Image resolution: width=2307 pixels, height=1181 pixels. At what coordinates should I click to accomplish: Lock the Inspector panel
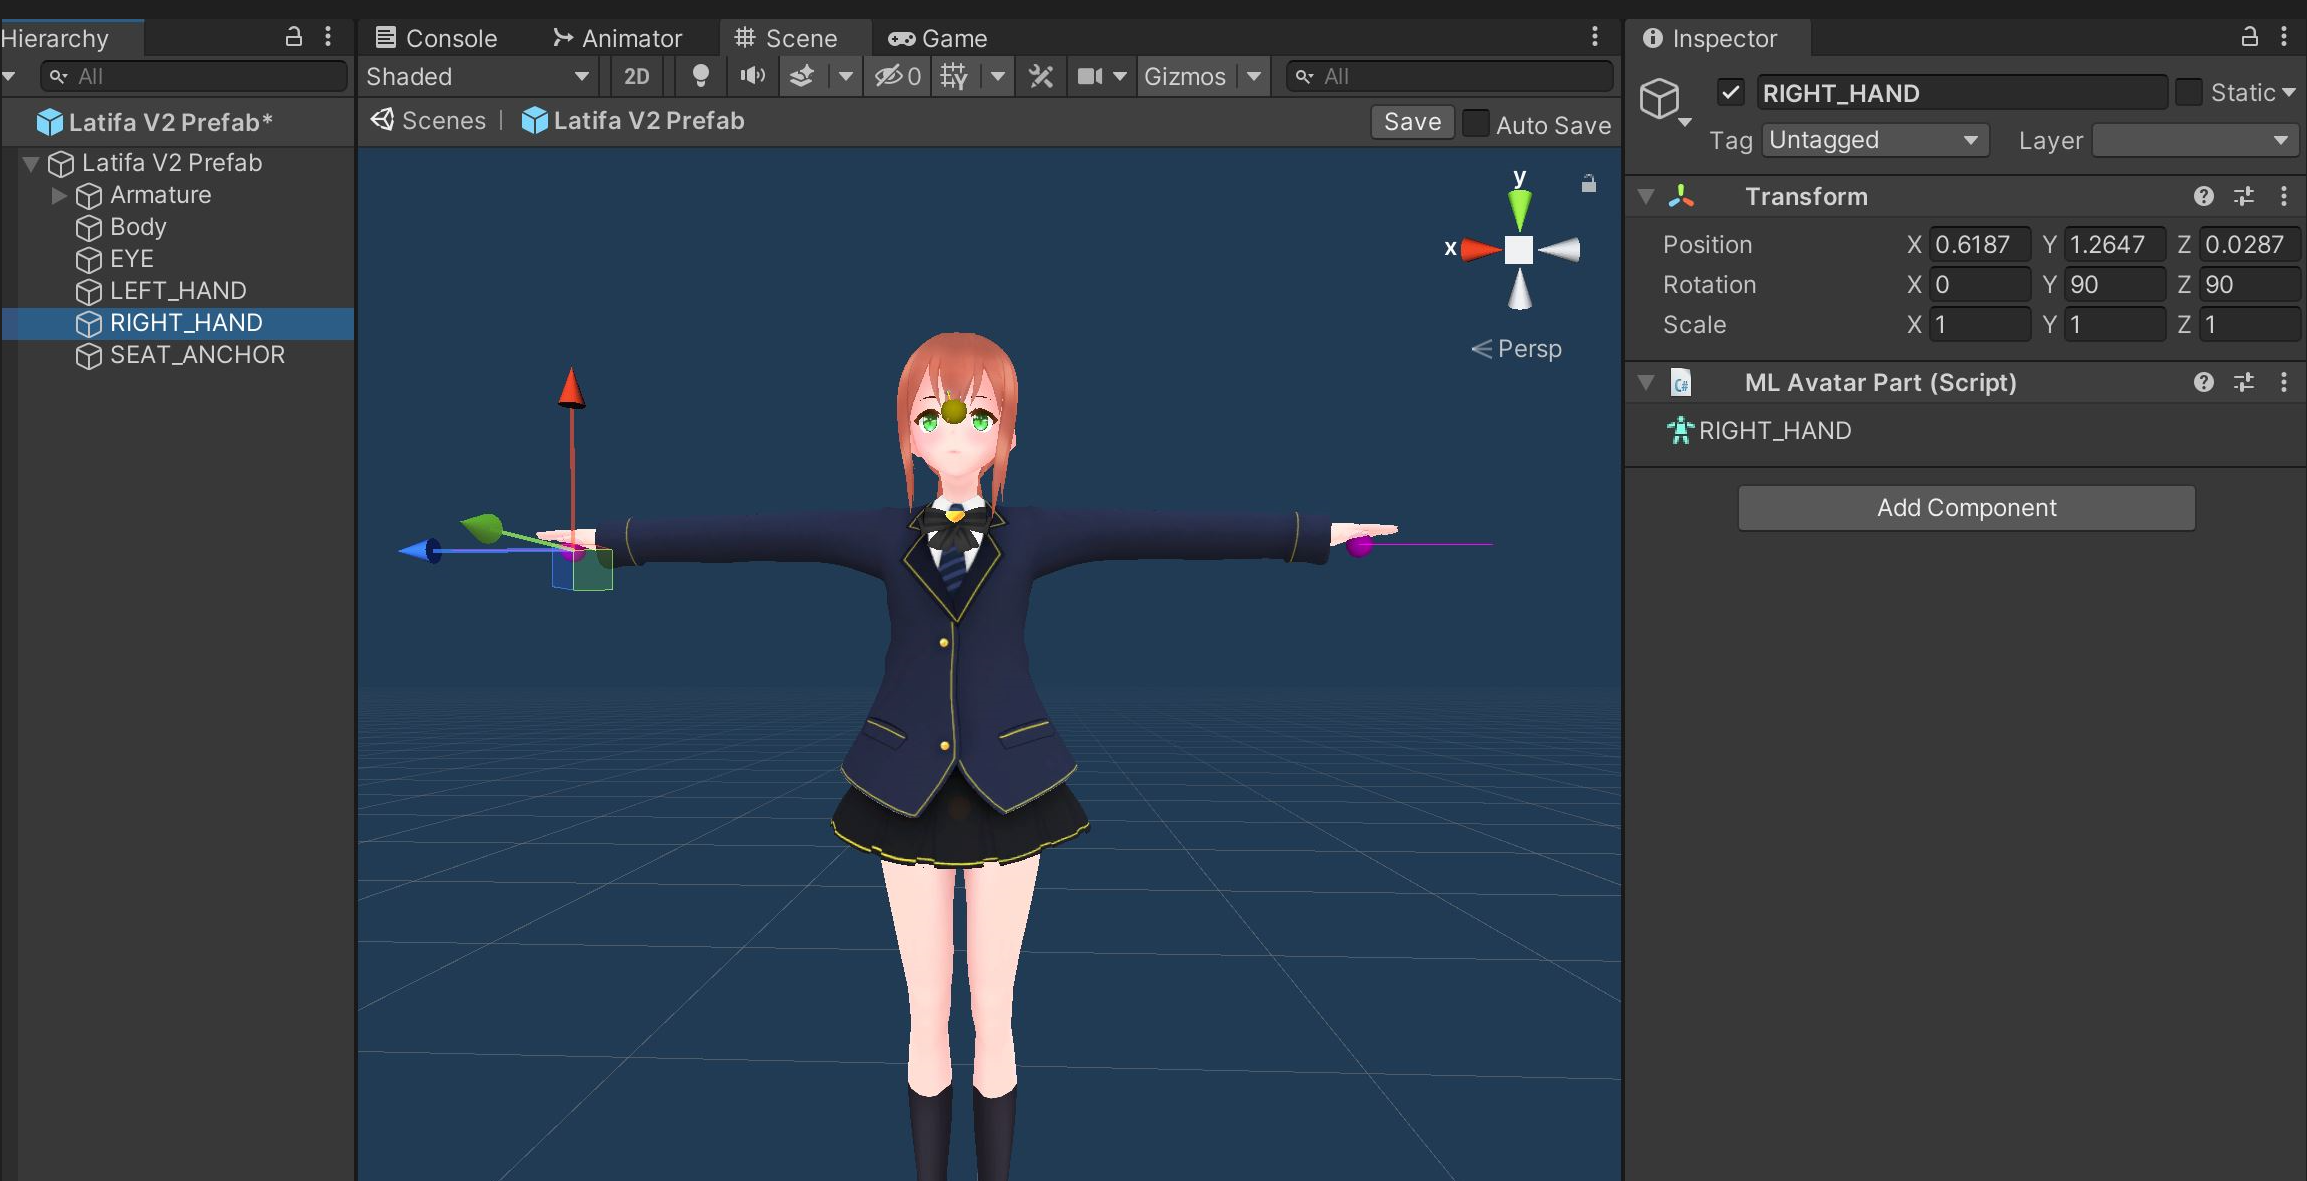tap(2249, 37)
